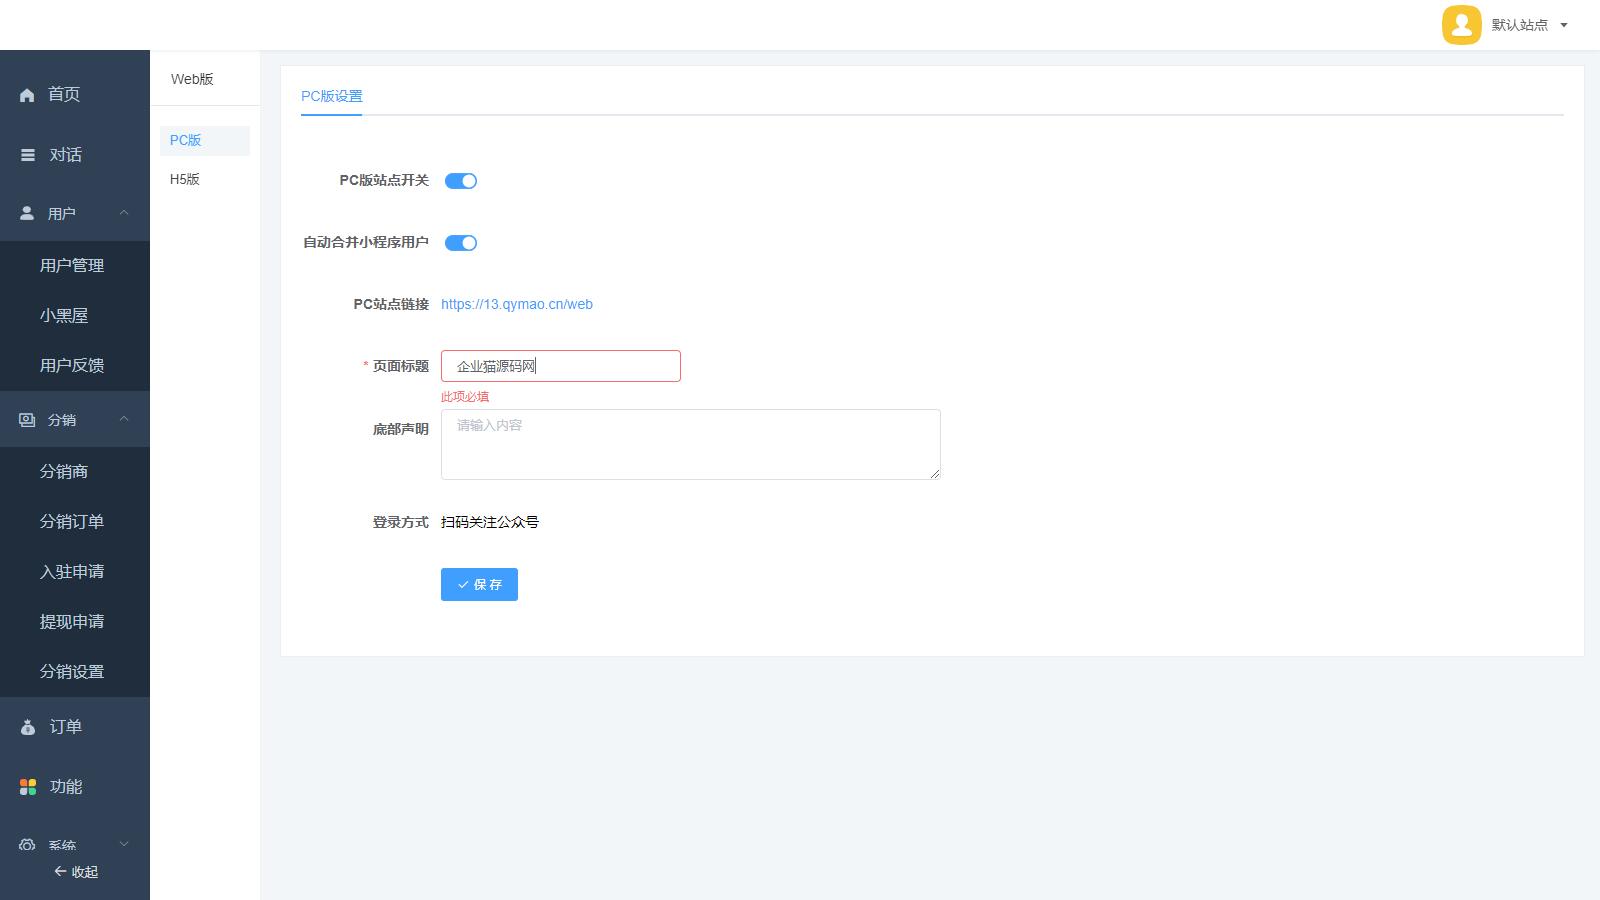Viewport: 1600px width, 900px height.
Task: Open the 分销商 submenu item
Action: [75, 472]
